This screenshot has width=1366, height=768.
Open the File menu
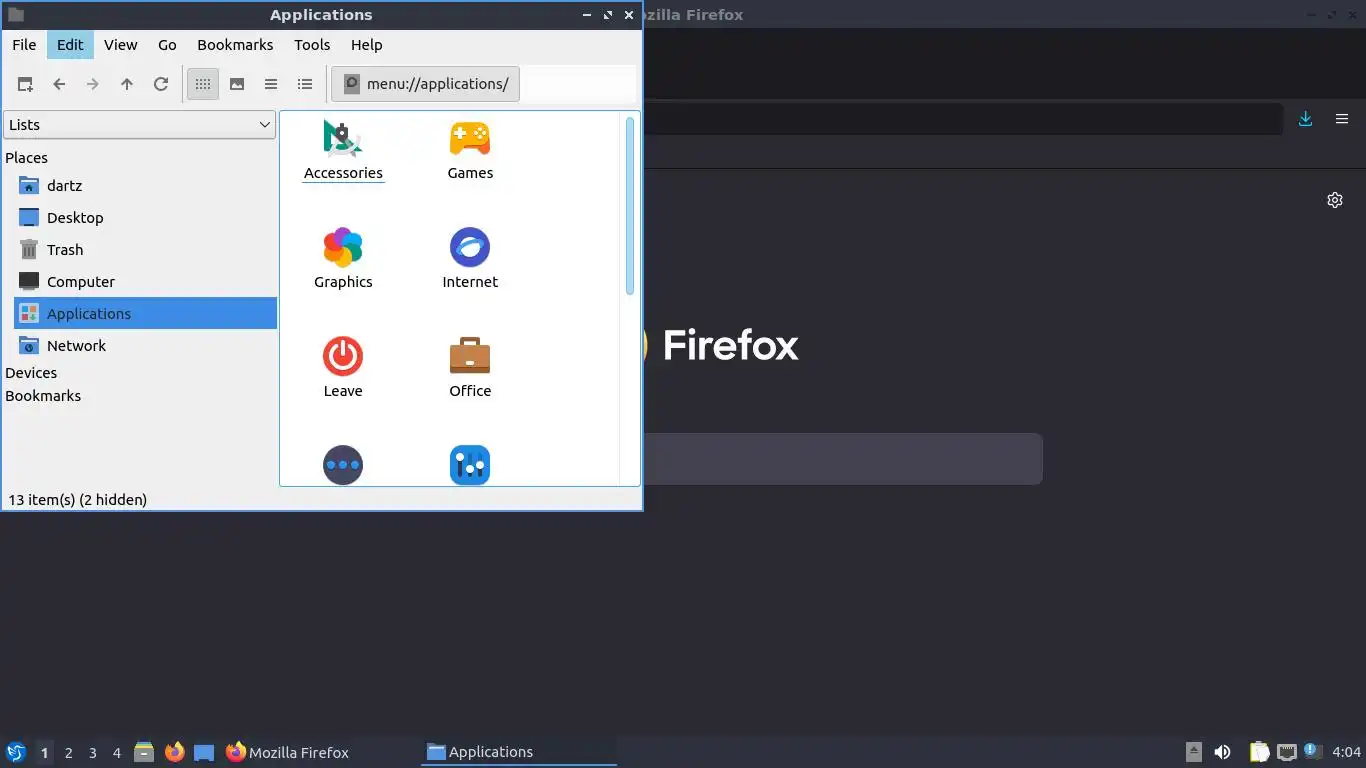click(x=24, y=45)
